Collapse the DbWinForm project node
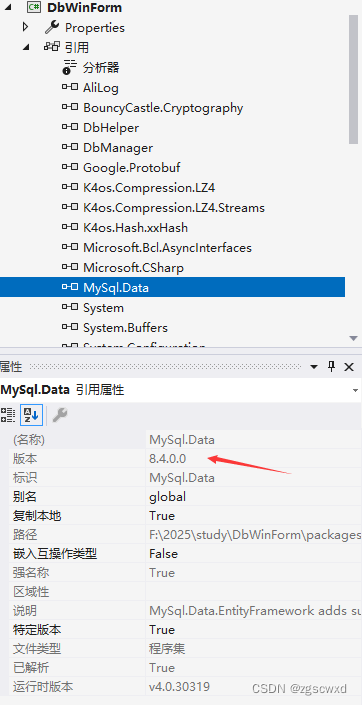This screenshot has width=362, height=705. 8,8
